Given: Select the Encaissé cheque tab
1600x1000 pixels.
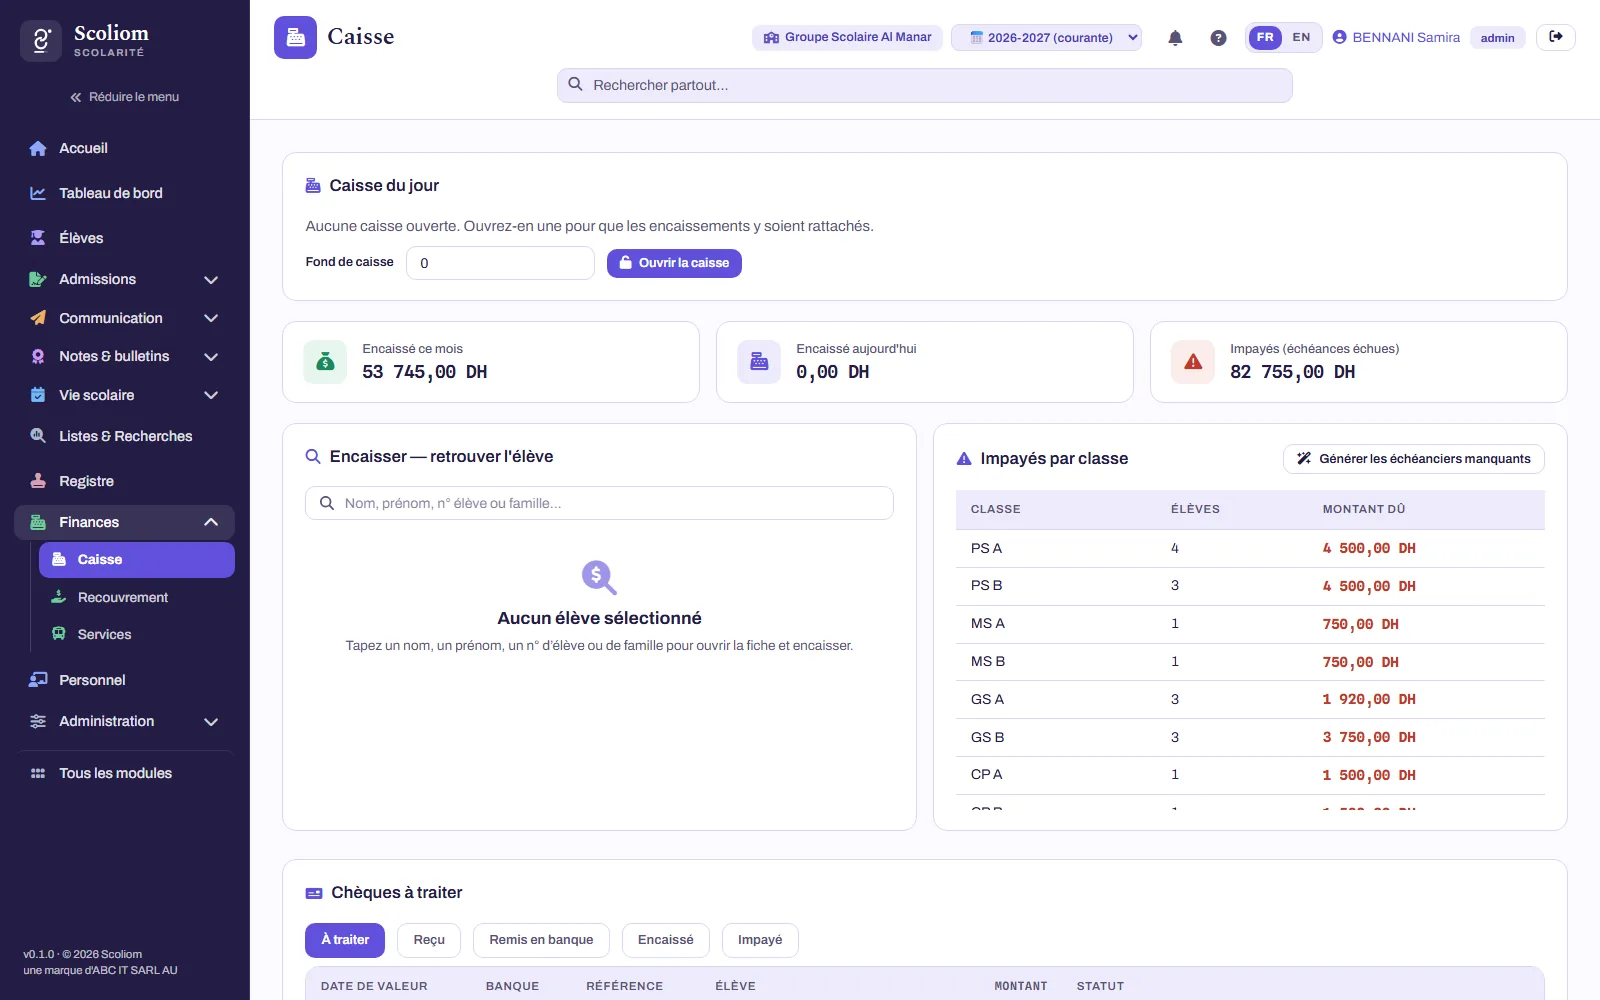Looking at the screenshot, I should tap(665, 940).
